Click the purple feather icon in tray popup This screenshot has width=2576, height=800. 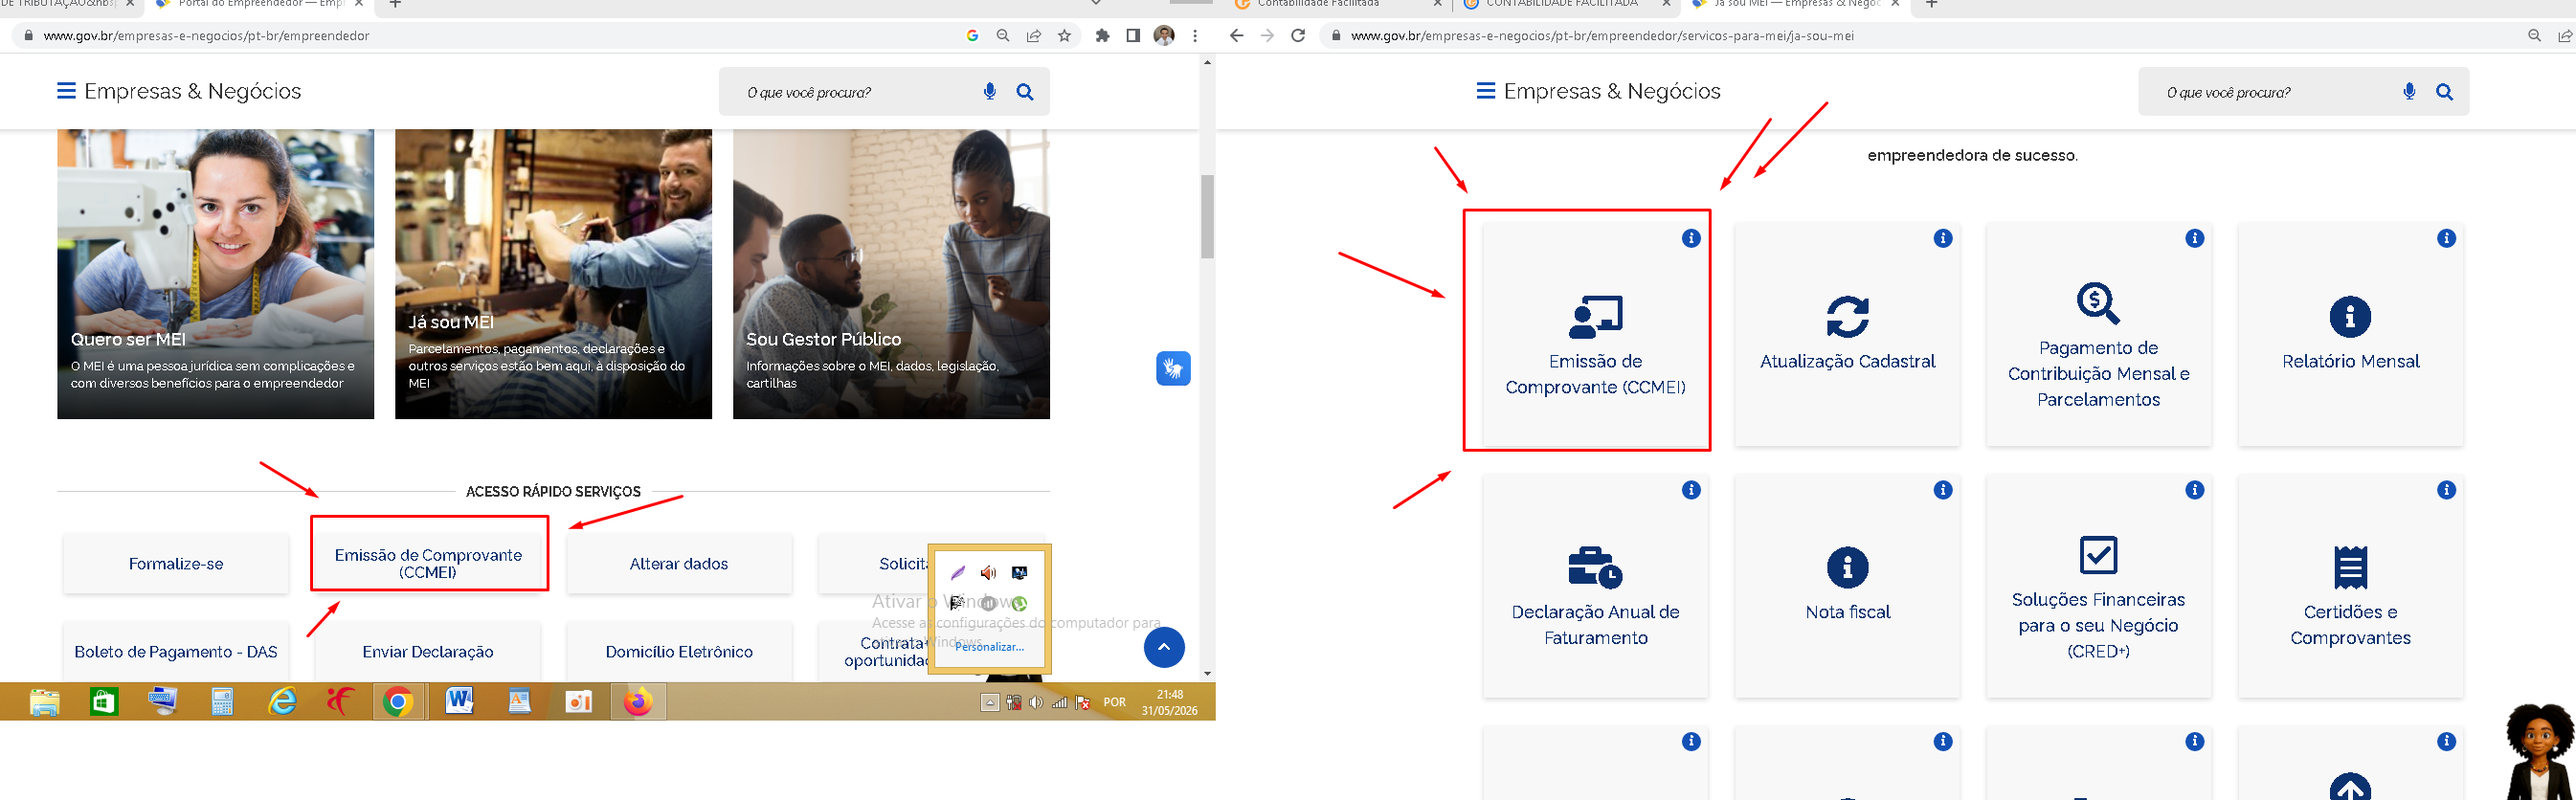pyautogui.click(x=957, y=573)
